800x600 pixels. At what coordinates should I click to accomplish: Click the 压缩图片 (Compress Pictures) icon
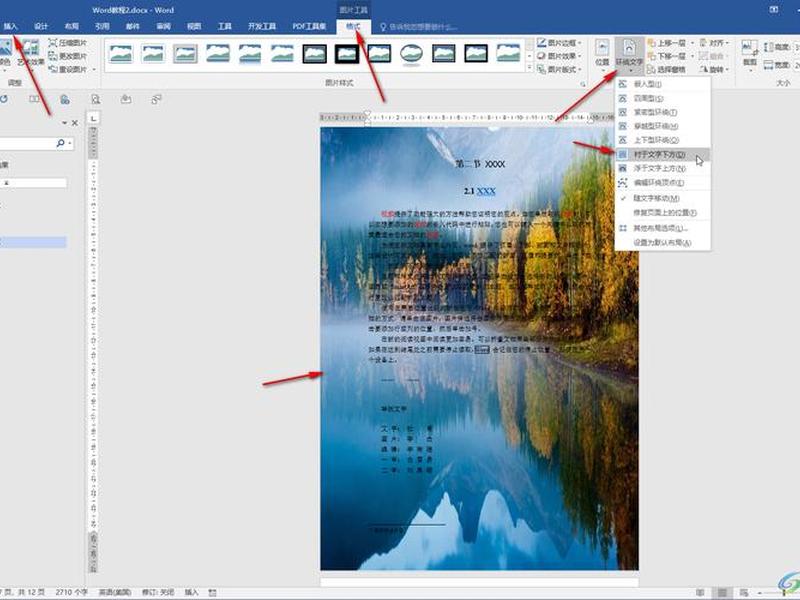[53, 43]
